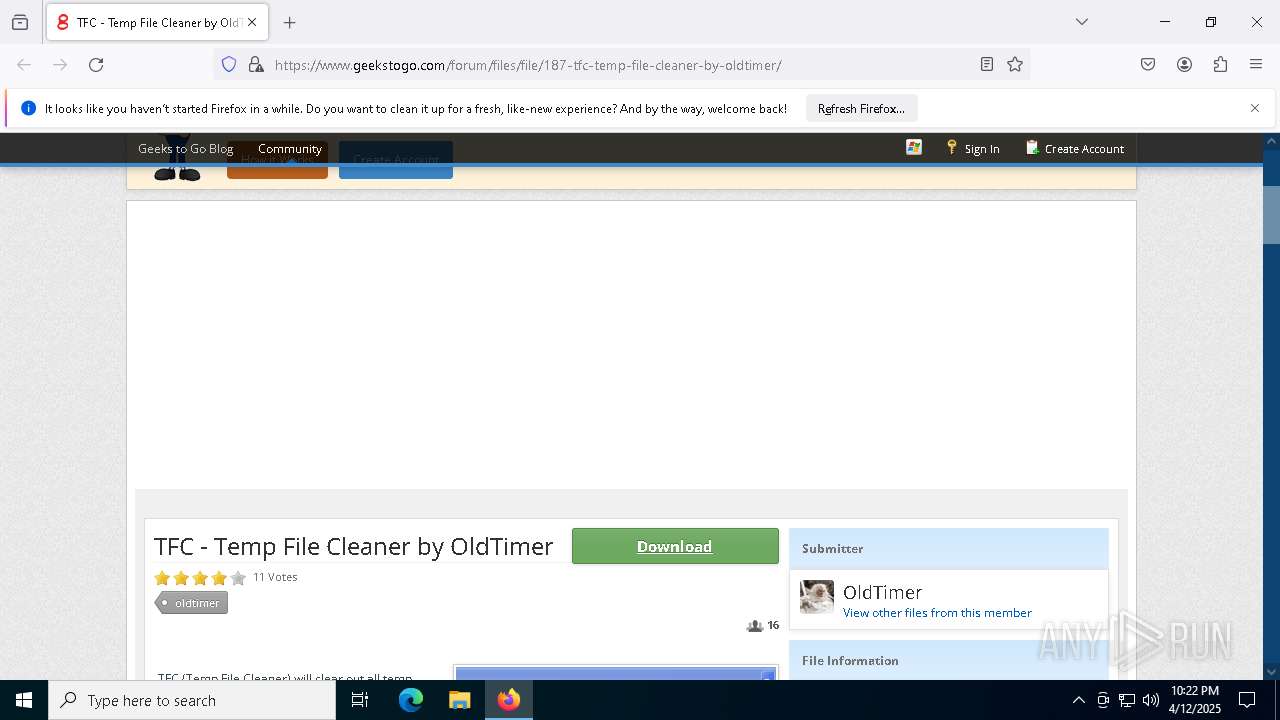Open the volume control tray icon
1280x720 pixels.
pyautogui.click(x=1151, y=700)
